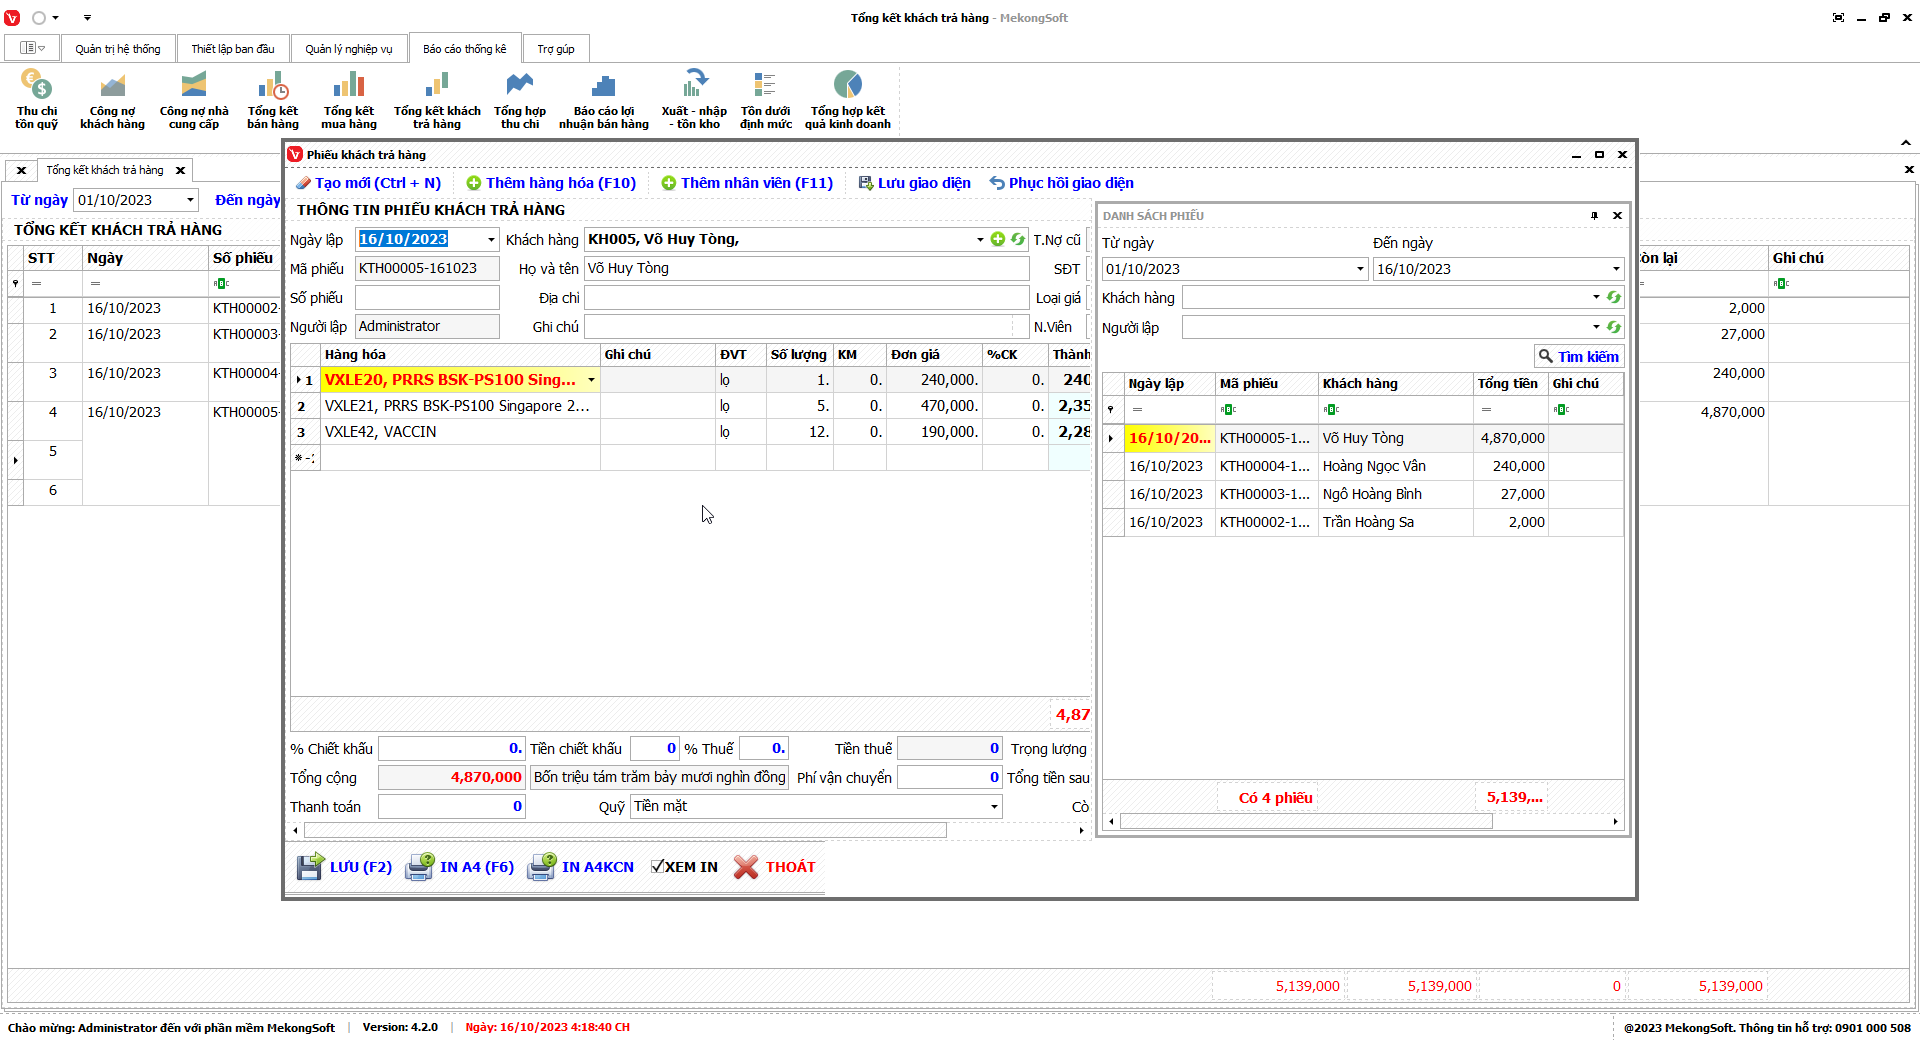Open Công nợ khách hàng report
The height and width of the screenshot is (1040, 1920).
pos(112,99)
